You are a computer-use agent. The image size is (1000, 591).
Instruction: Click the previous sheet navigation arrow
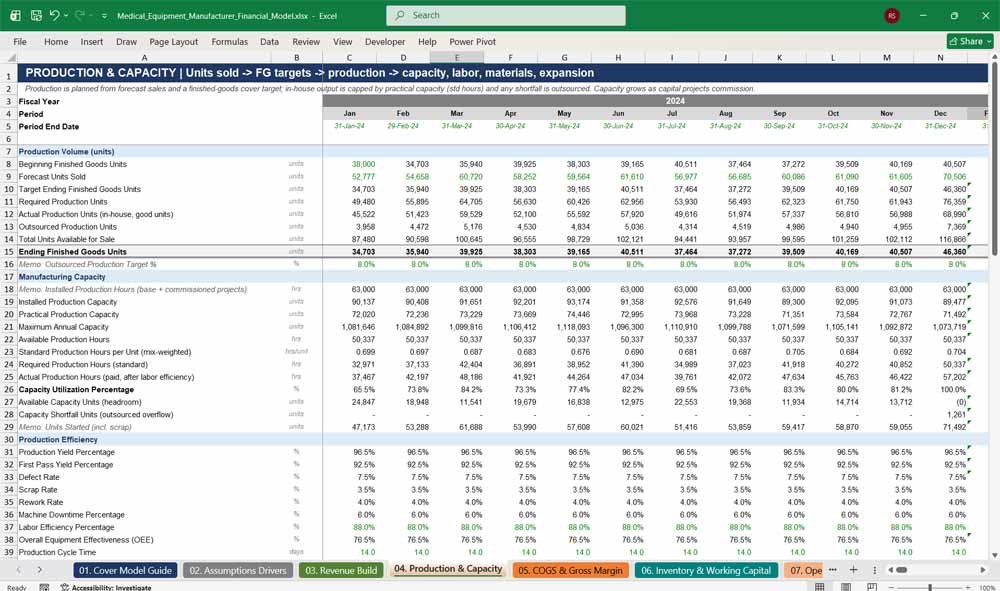18,570
